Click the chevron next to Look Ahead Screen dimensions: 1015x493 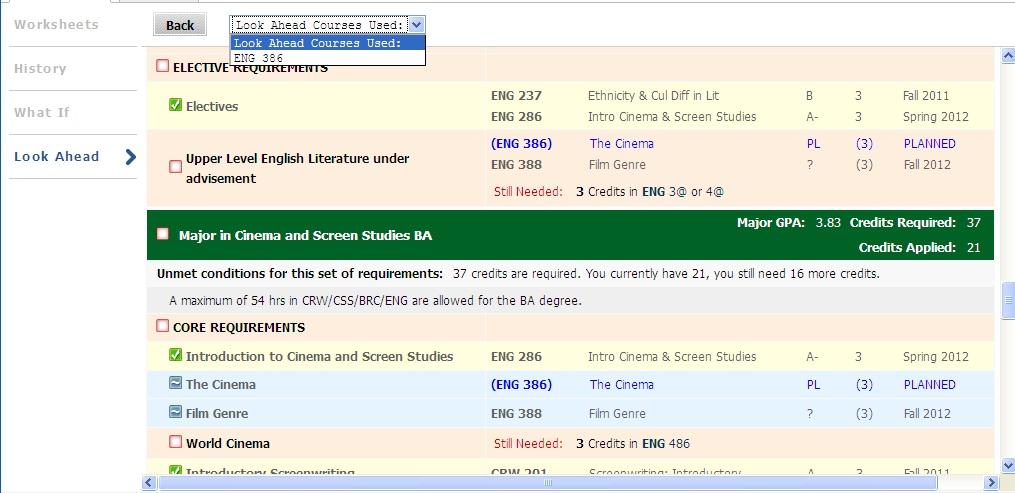[x=130, y=157]
